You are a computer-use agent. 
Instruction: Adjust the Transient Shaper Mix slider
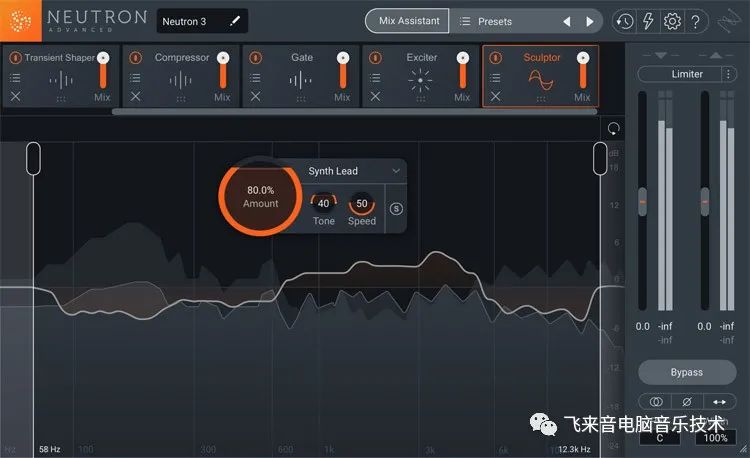click(103, 70)
